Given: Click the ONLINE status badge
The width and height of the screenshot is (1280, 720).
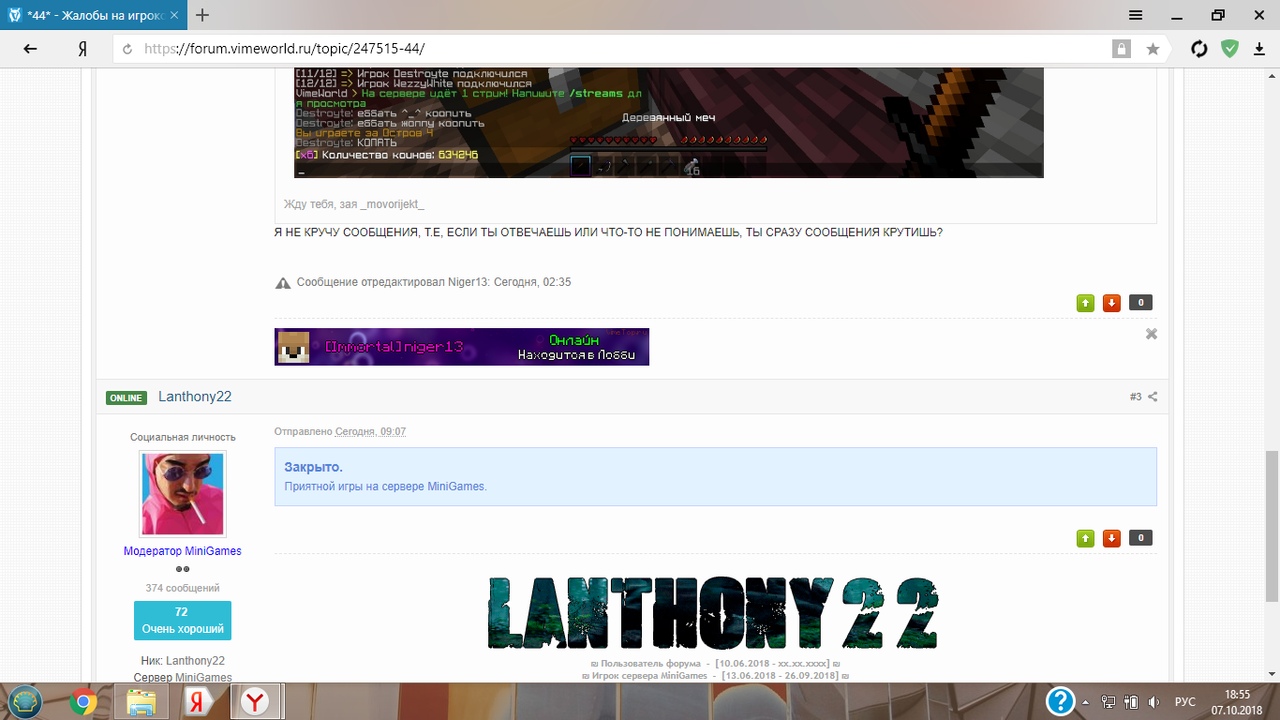Looking at the screenshot, I should pos(126,398).
